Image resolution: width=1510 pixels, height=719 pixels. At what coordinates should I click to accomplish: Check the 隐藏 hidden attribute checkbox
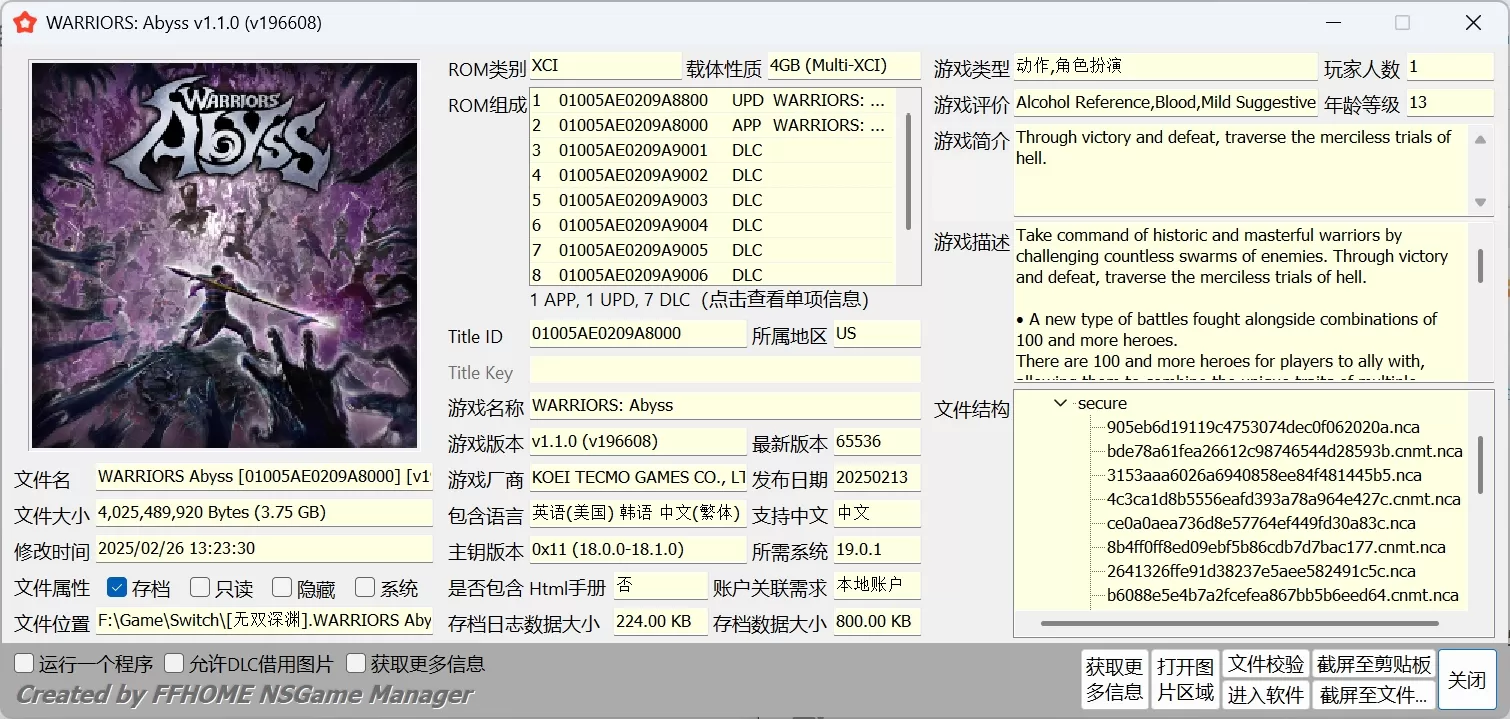click(x=282, y=588)
